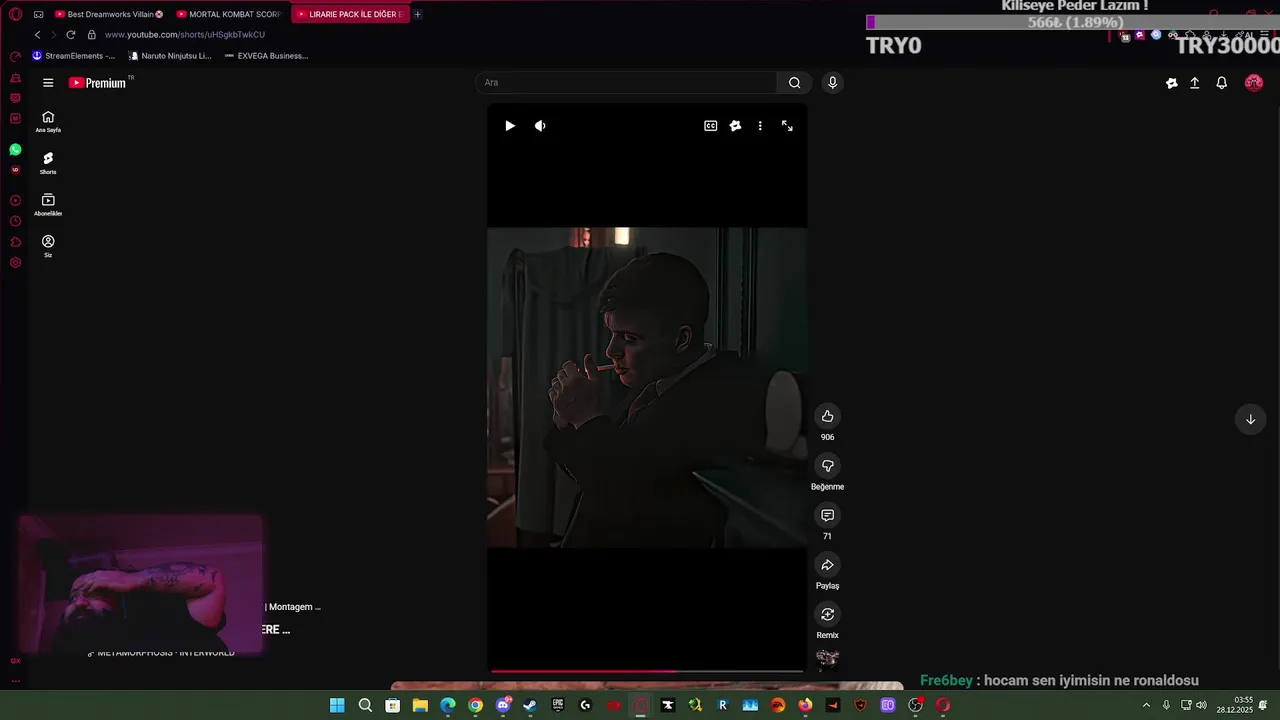Open Discord from the taskbar
Image resolution: width=1280 pixels, height=720 pixels.
503,705
